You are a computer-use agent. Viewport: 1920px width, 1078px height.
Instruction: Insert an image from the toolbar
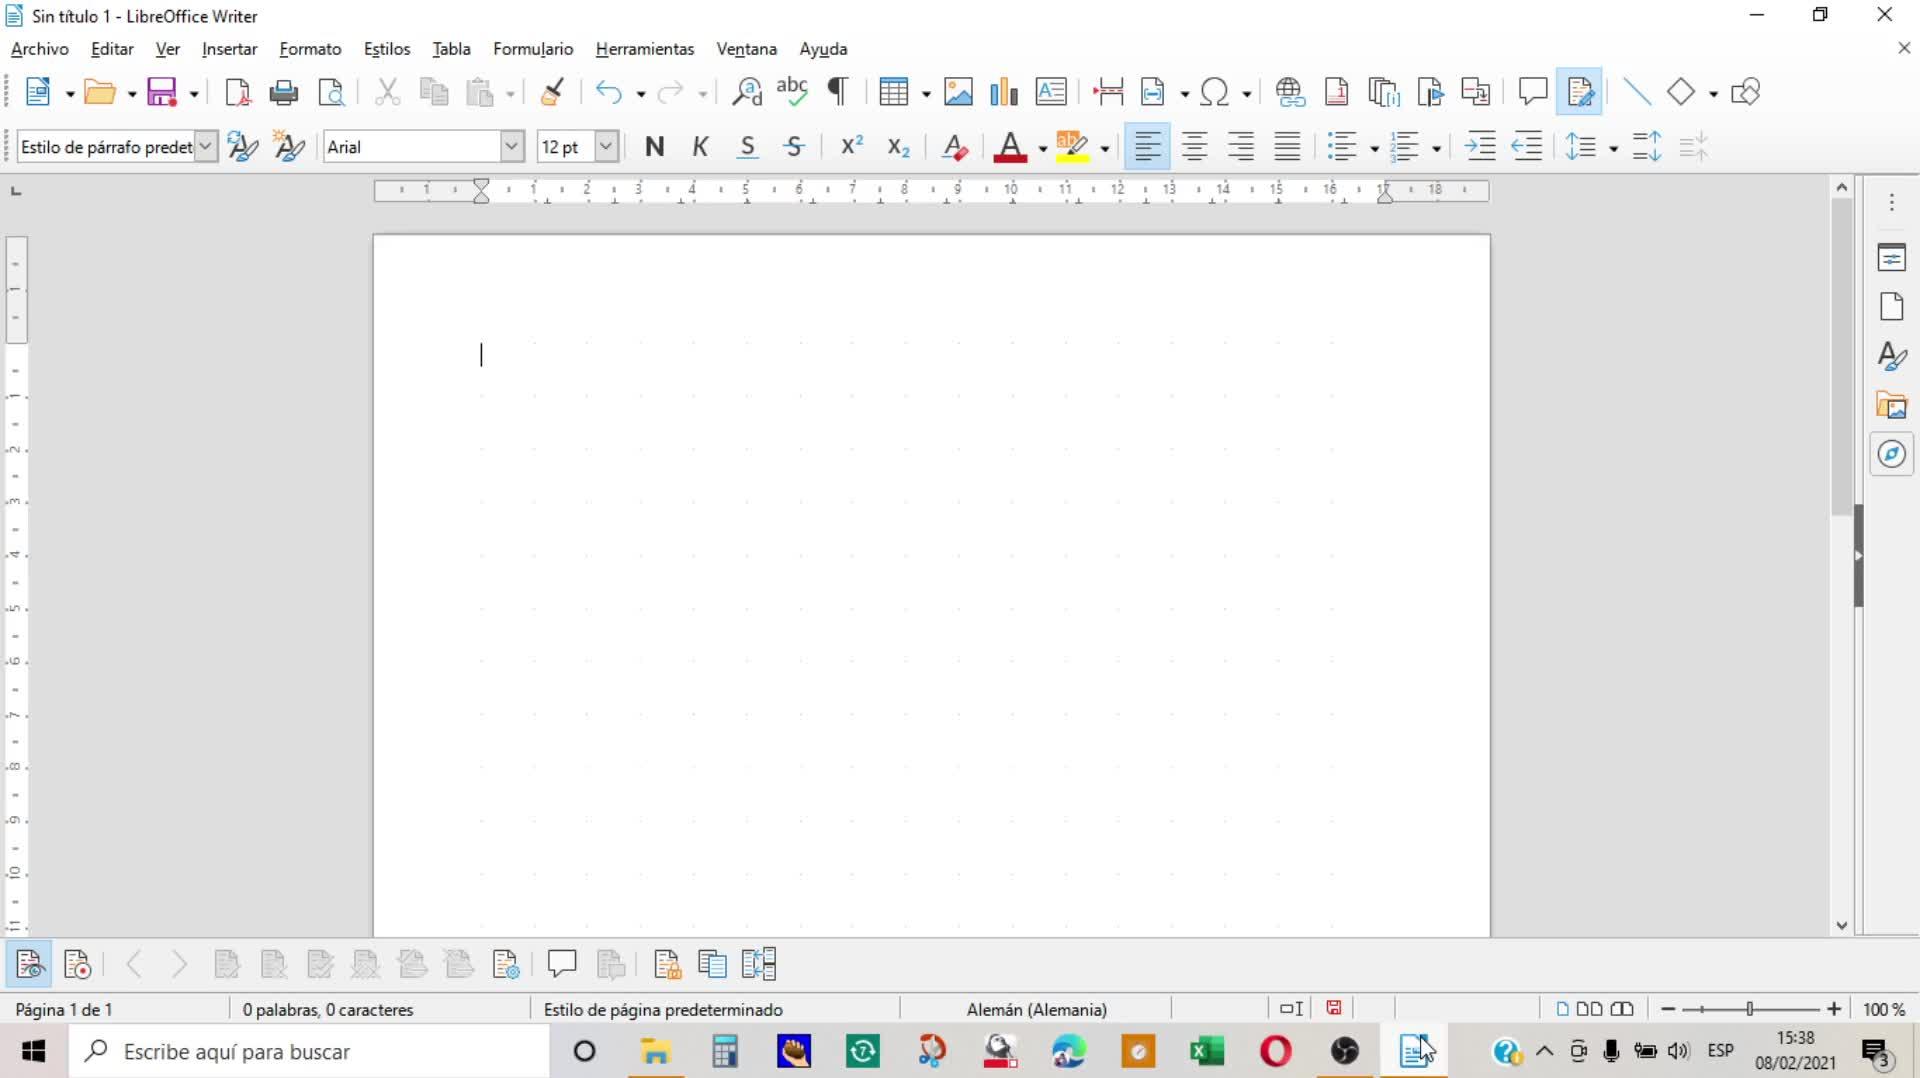pyautogui.click(x=957, y=92)
